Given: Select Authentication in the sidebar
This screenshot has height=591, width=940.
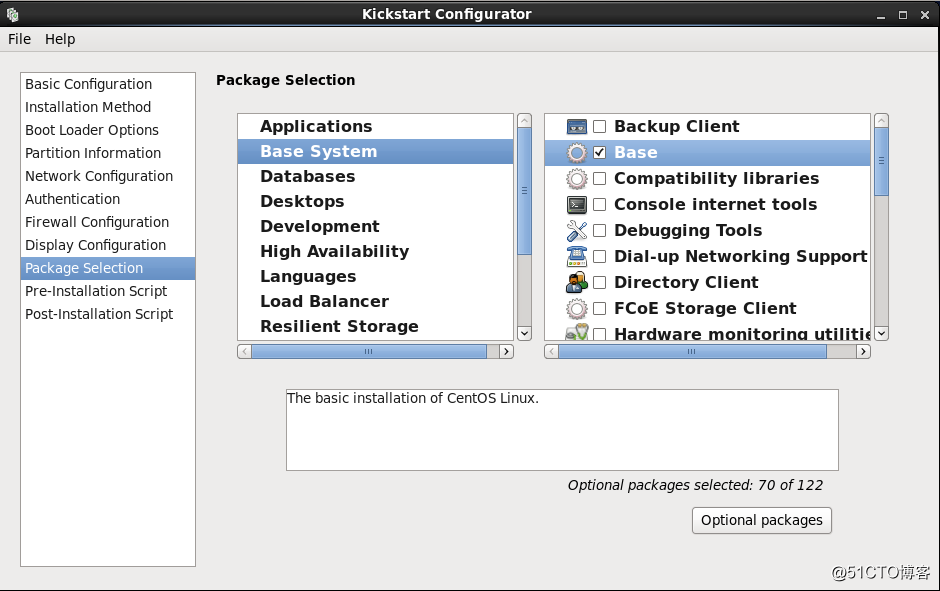Looking at the screenshot, I should coord(108,199).
